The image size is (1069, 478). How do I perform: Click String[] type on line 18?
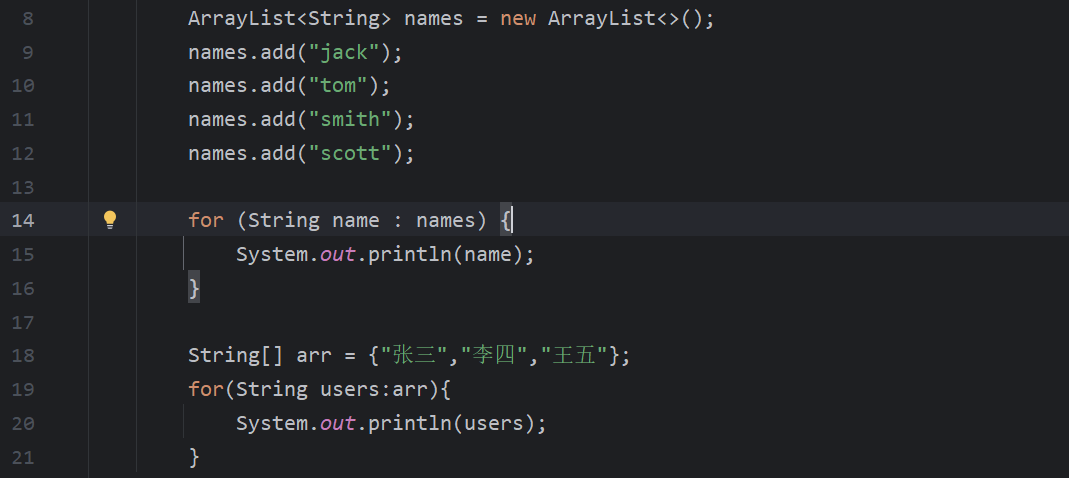pos(236,355)
